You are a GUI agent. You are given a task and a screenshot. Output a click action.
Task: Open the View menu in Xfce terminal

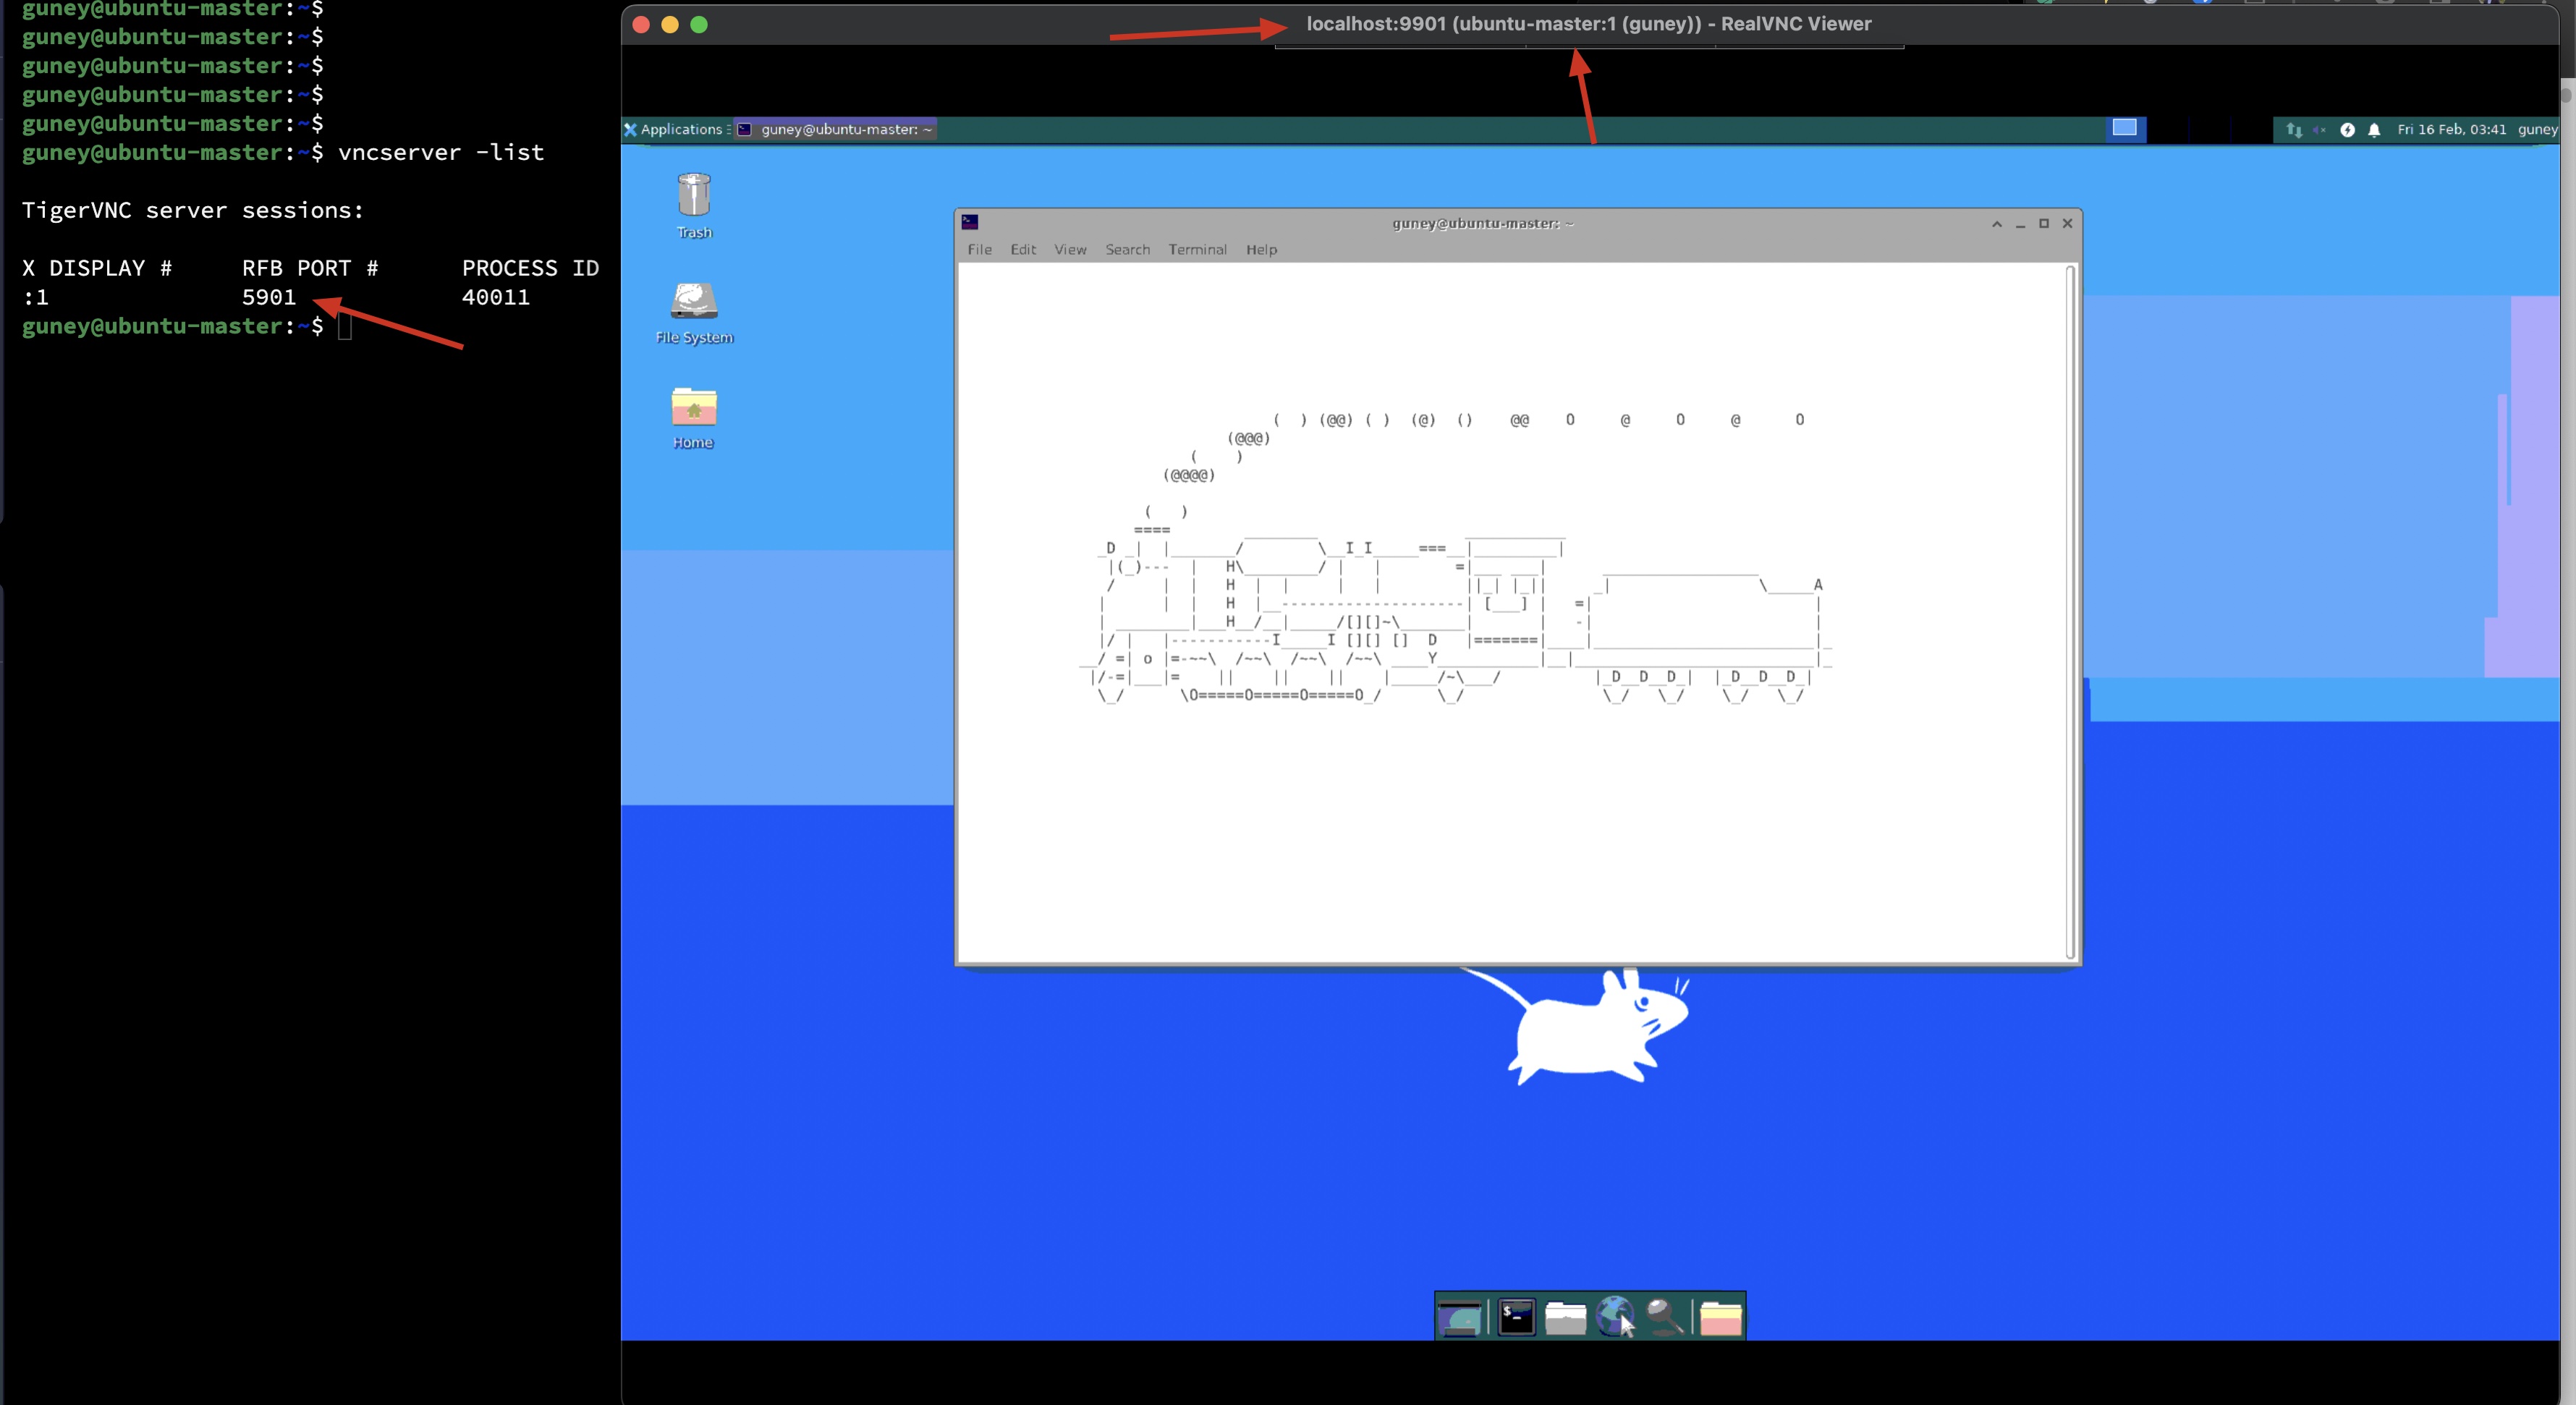click(x=1070, y=249)
